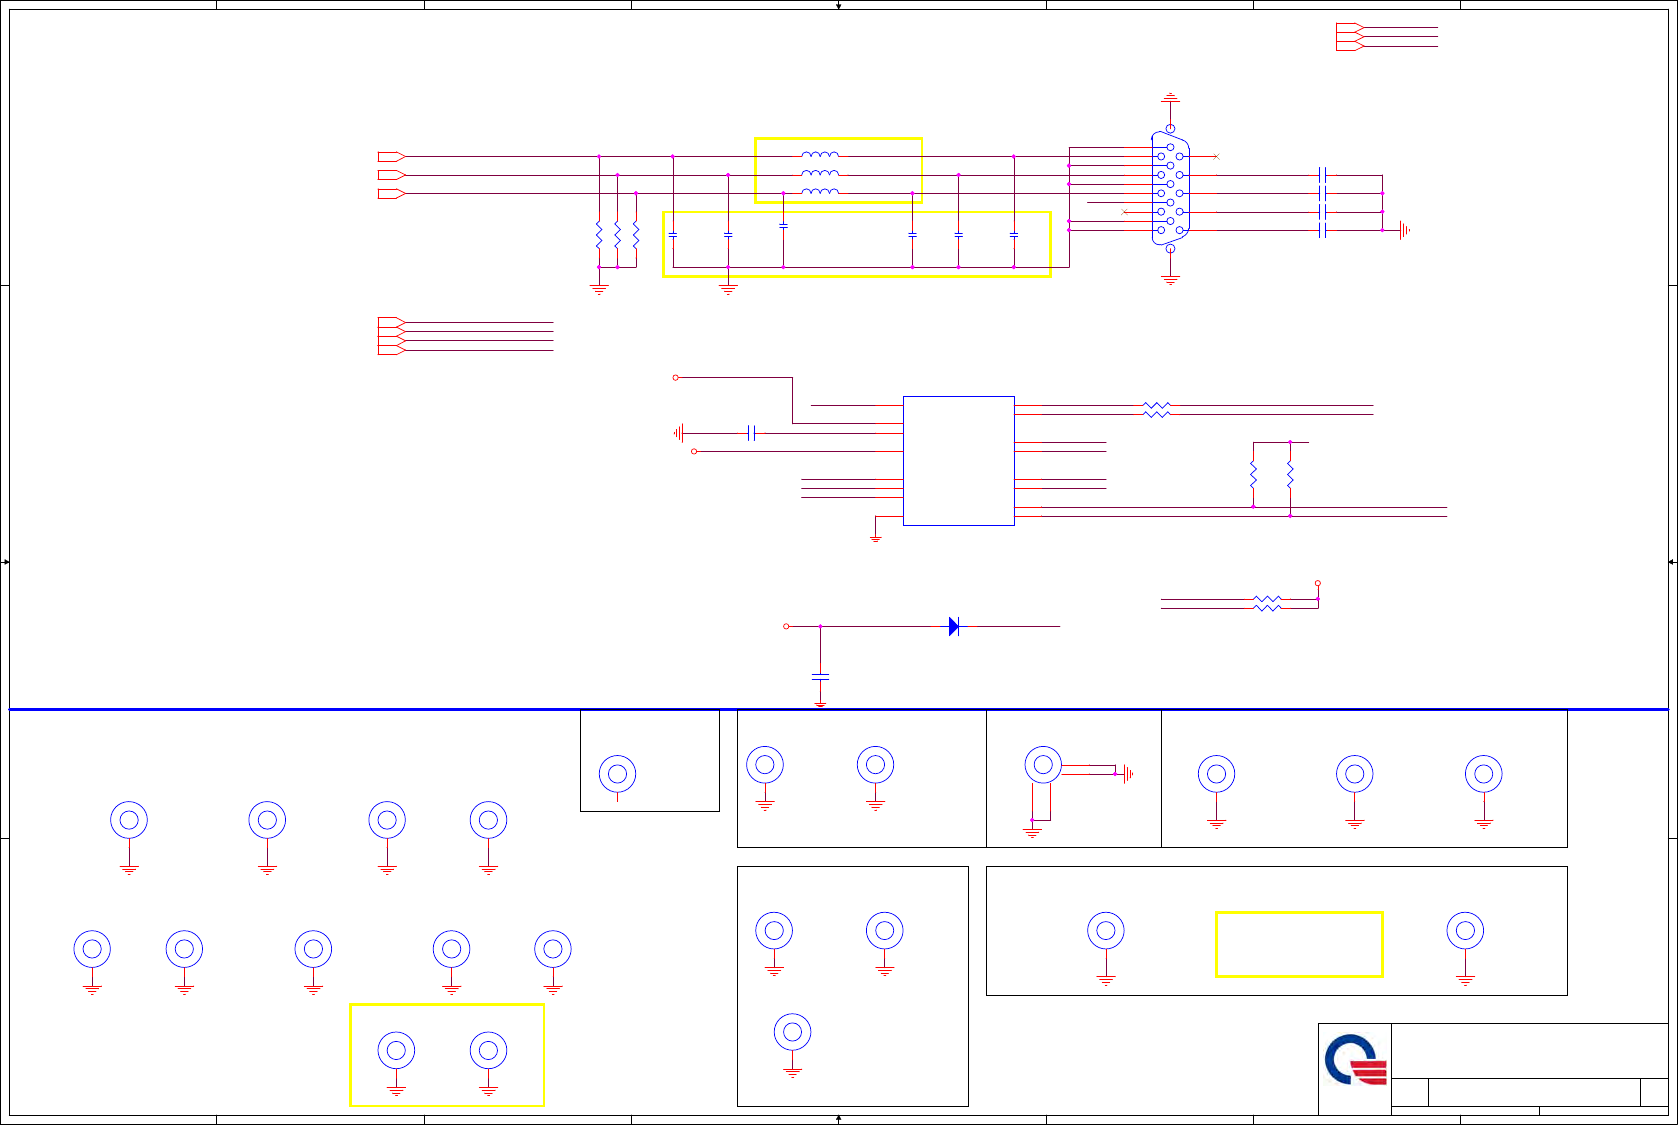The width and height of the screenshot is (1678, 1125).
Task: Select the mounting hole wired to two grounds
Action: [1043, 765]
